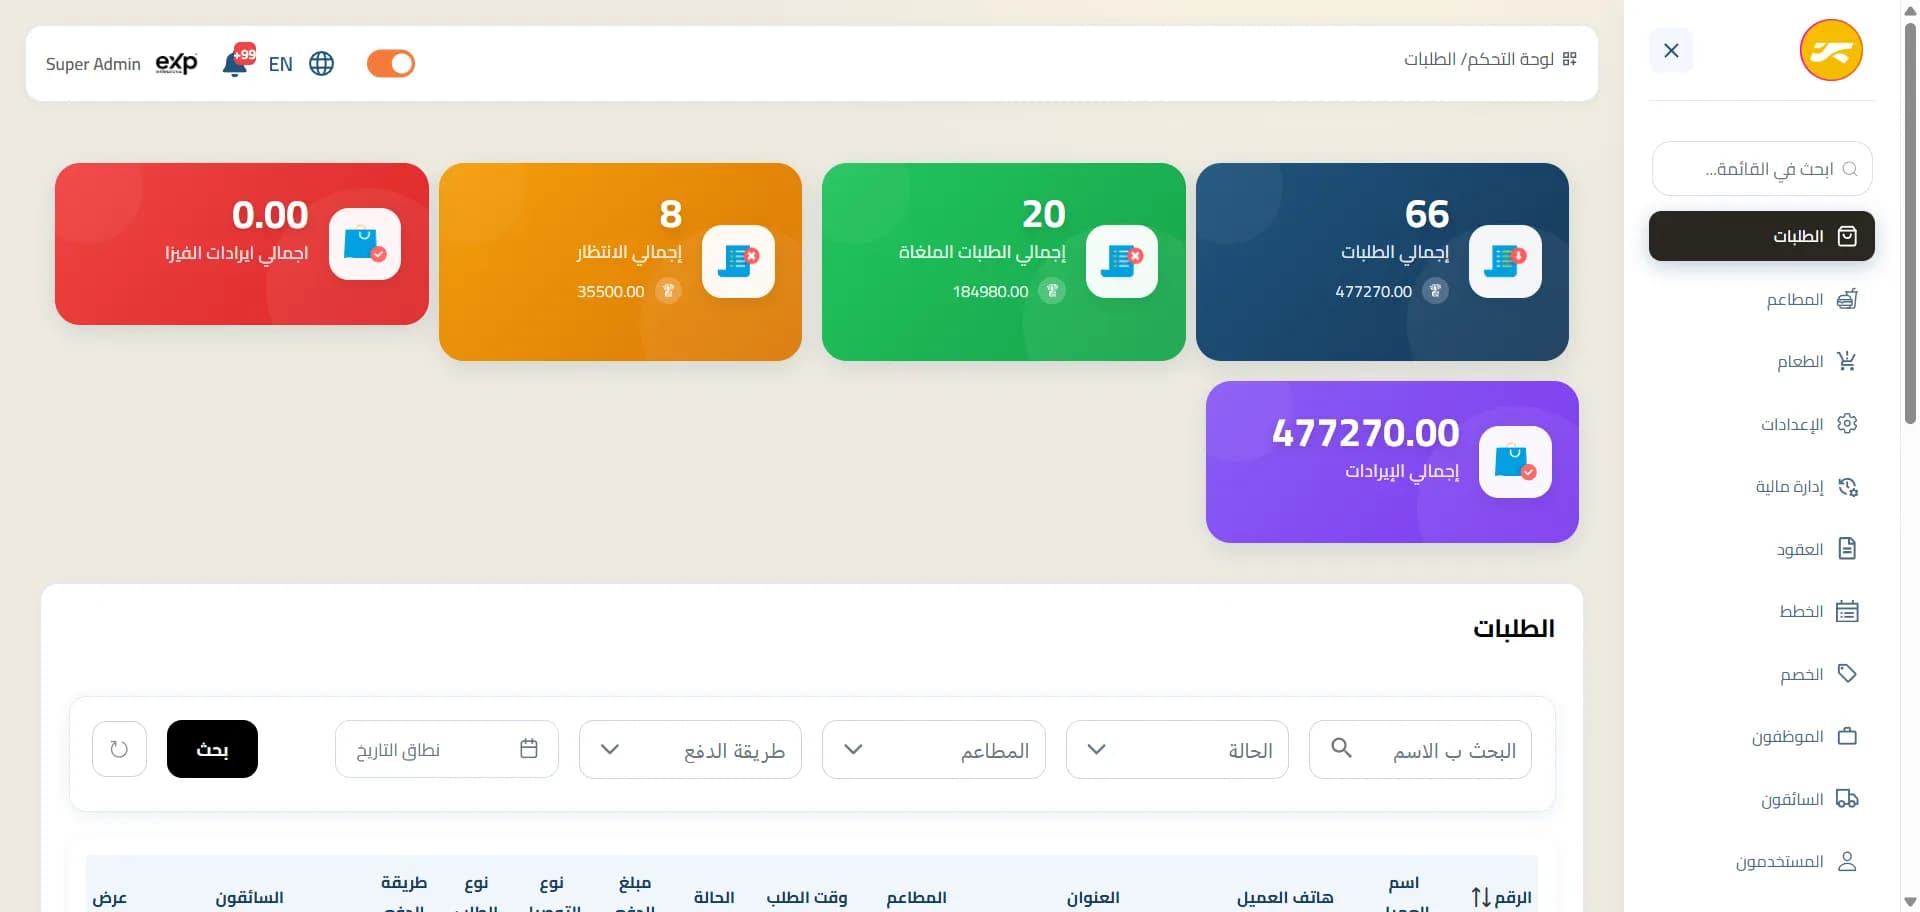
Task: Open notifications bell with +99 badge
Action: coord(238,61)
